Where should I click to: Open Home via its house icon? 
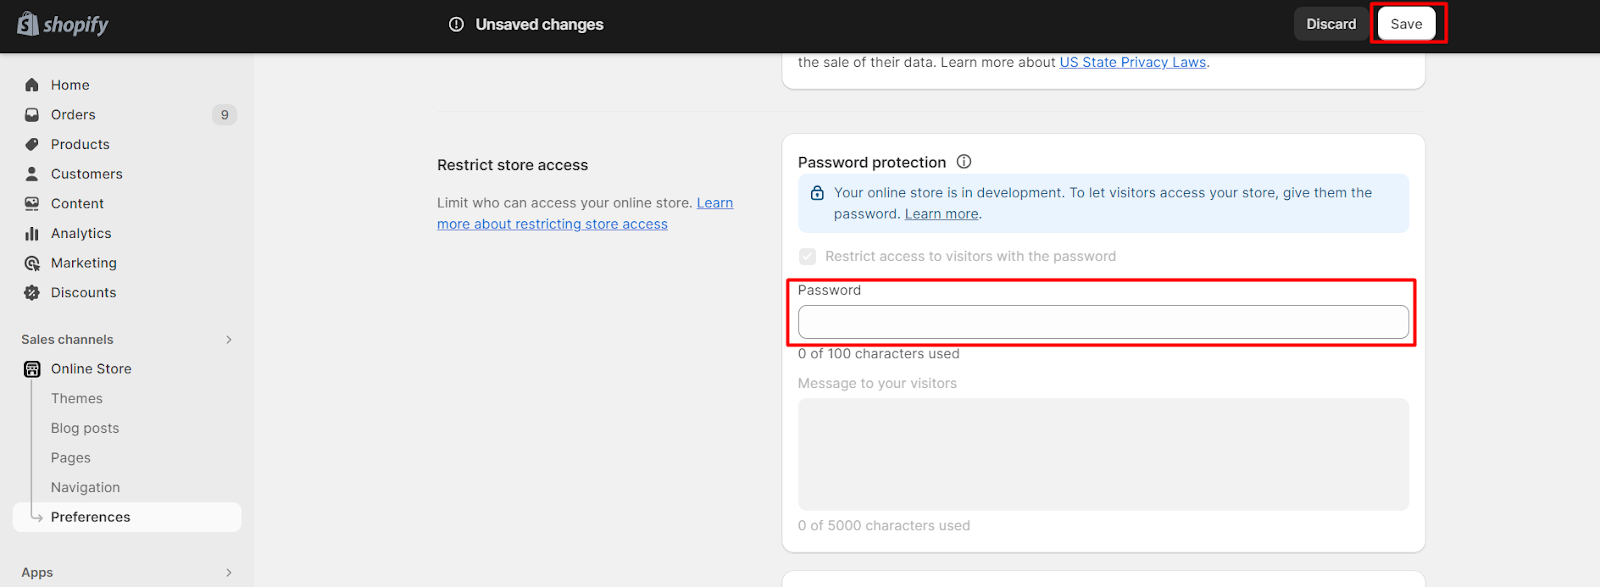(32, 85)
